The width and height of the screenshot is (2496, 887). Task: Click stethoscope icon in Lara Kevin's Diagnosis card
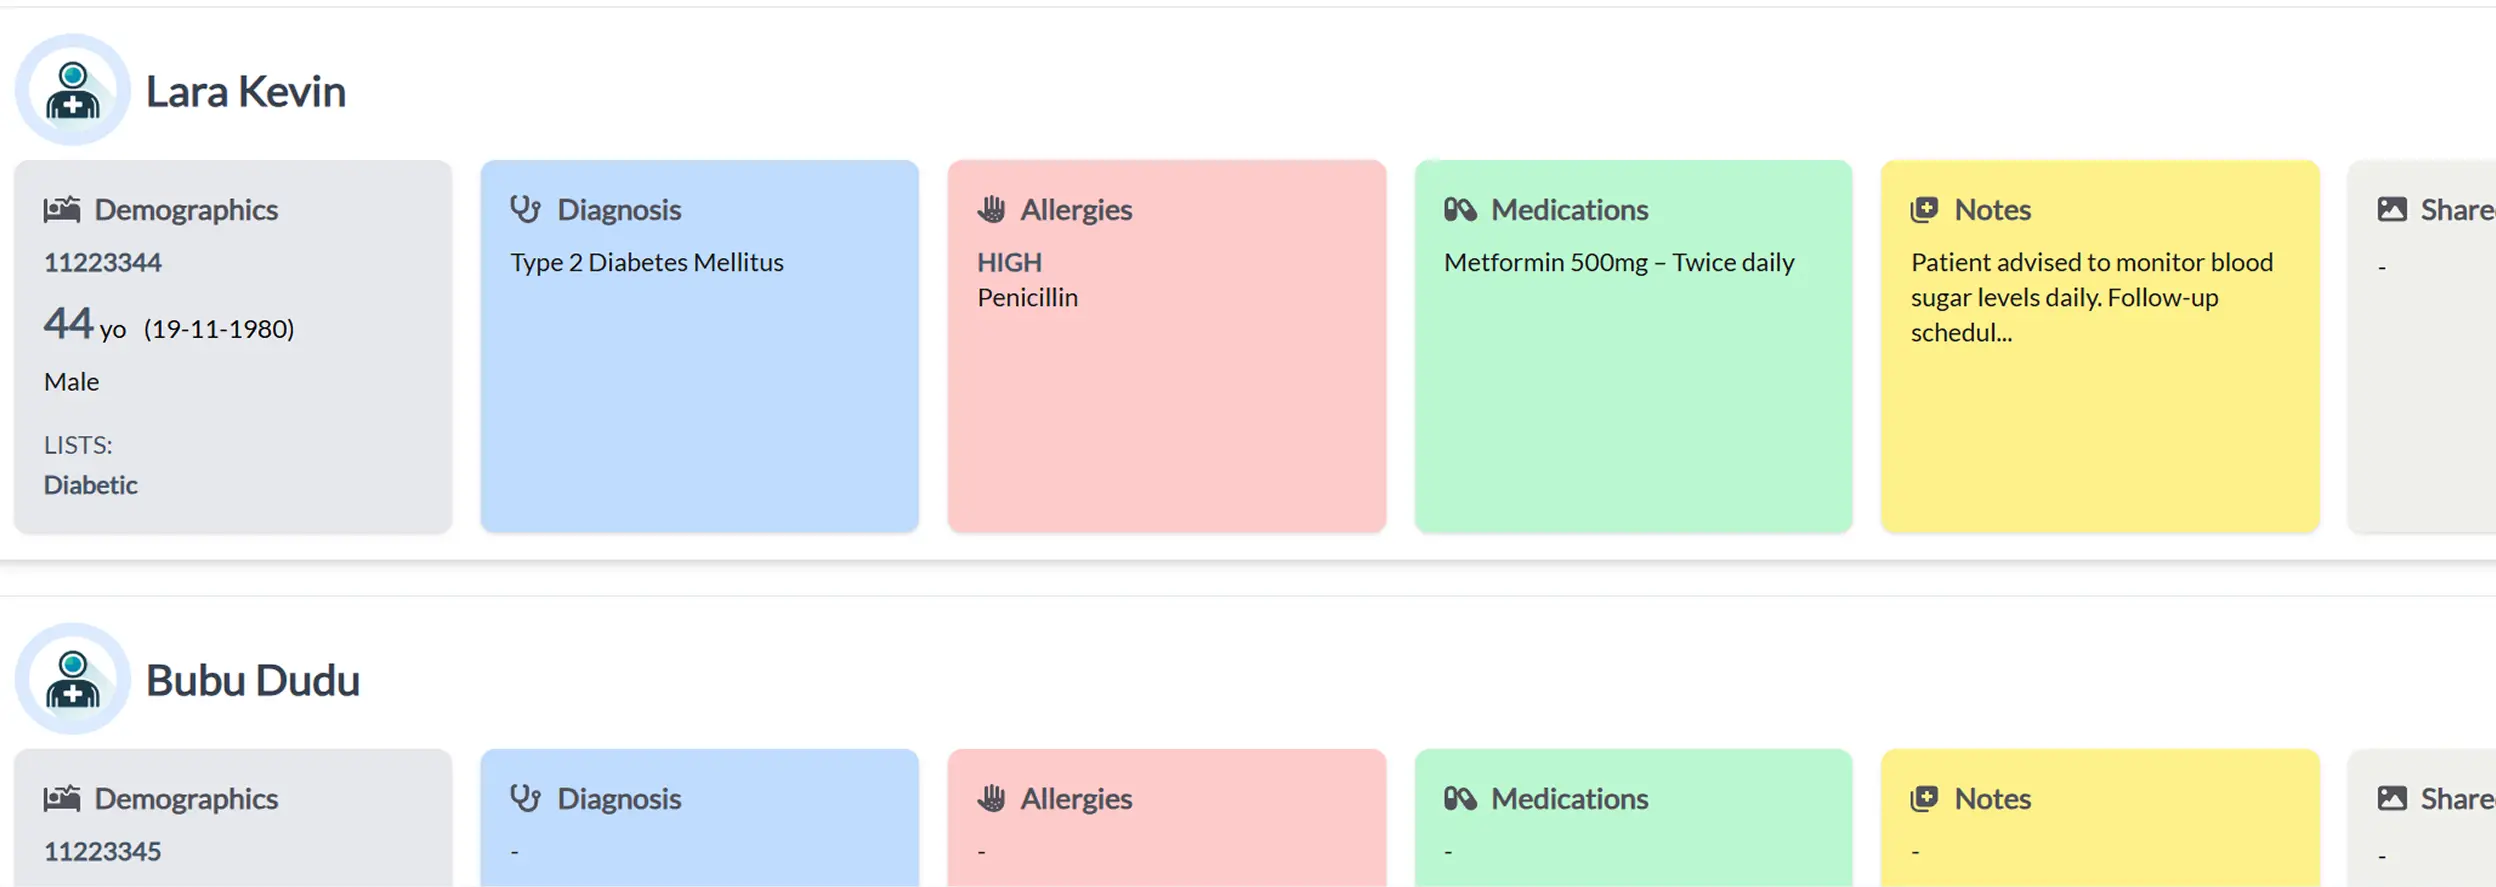(526, 210)
